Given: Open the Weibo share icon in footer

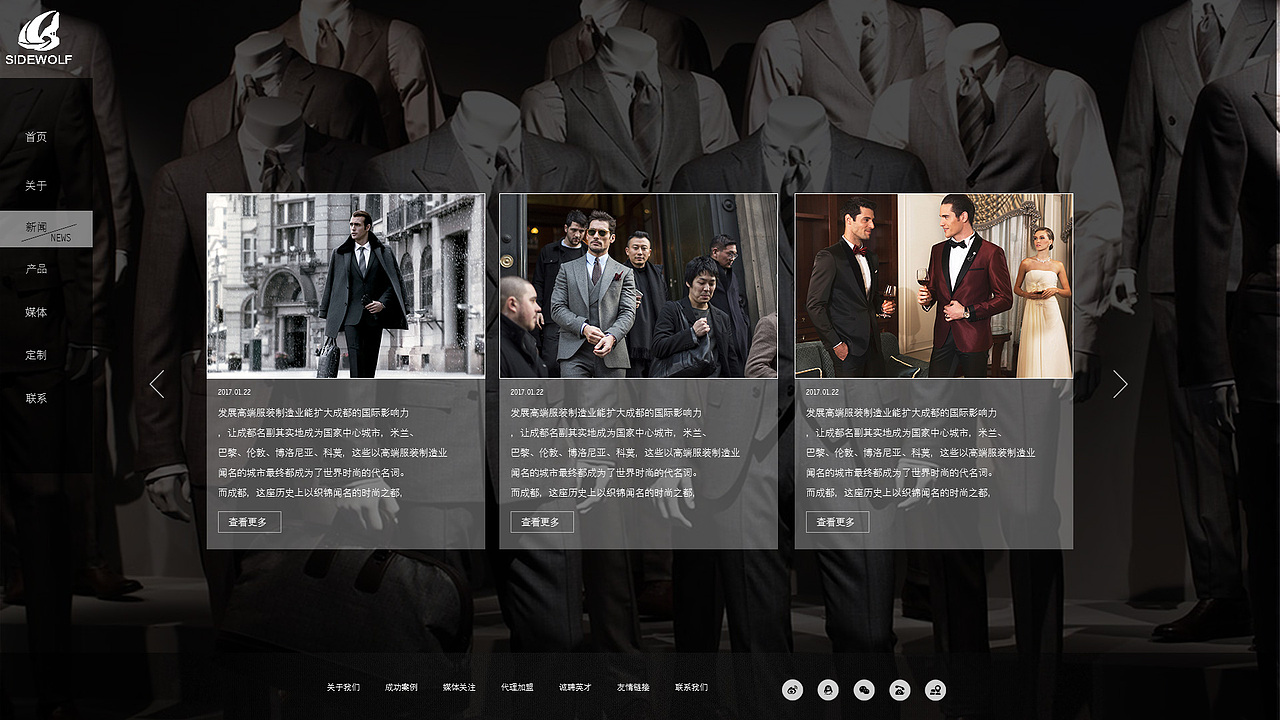Looking at the screenshot, I should 793,689.
